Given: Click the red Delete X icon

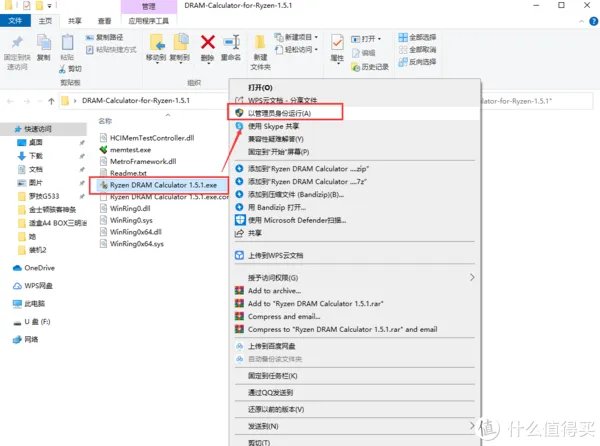Looking at the screenshot, I should (208, 42).
